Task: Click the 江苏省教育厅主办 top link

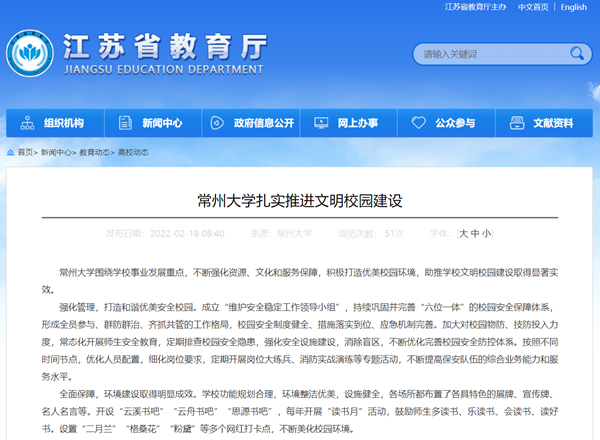Action: pos(473,7)
